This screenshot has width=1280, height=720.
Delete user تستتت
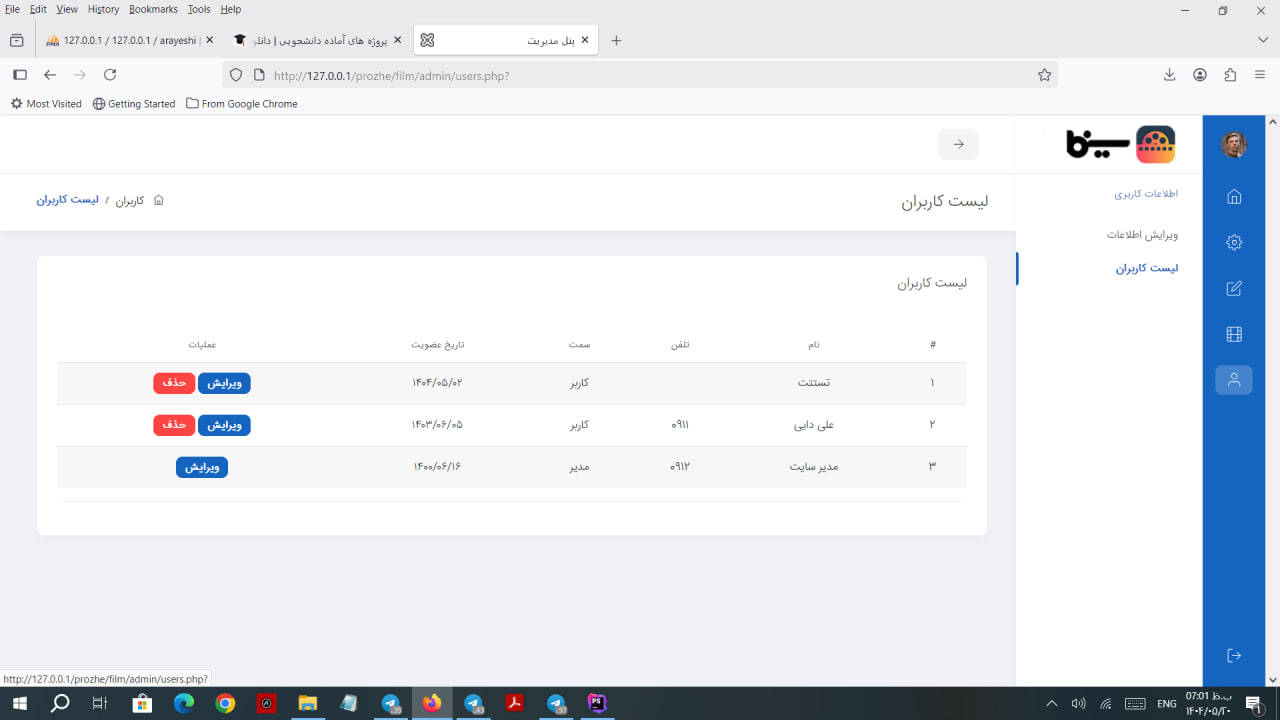tap(174, 383)
